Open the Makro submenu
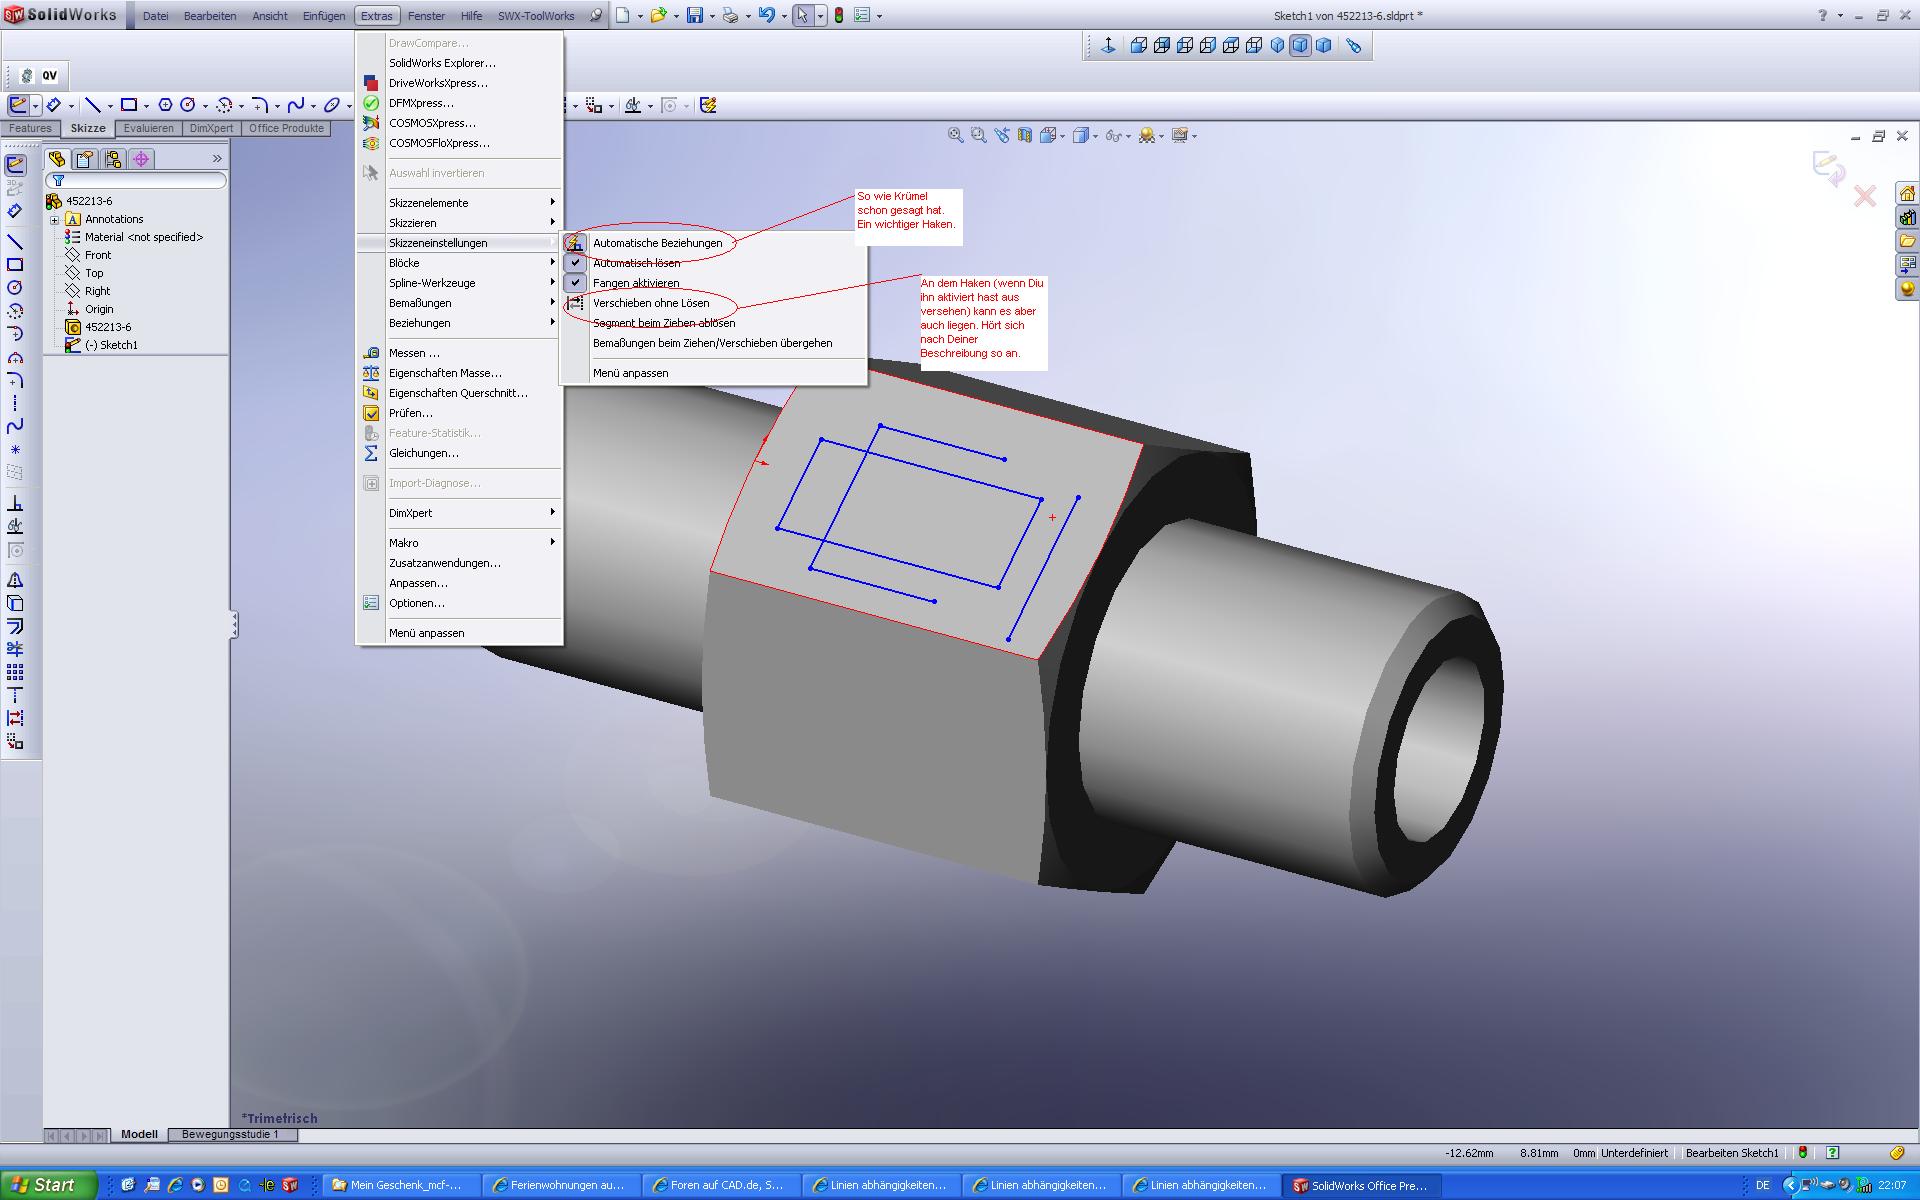 point(460,543)
